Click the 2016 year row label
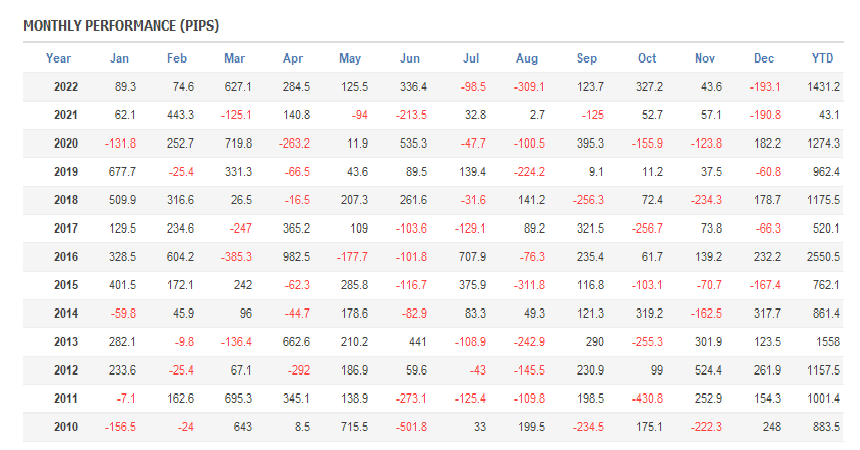860x450 pixels. [67, 256]
